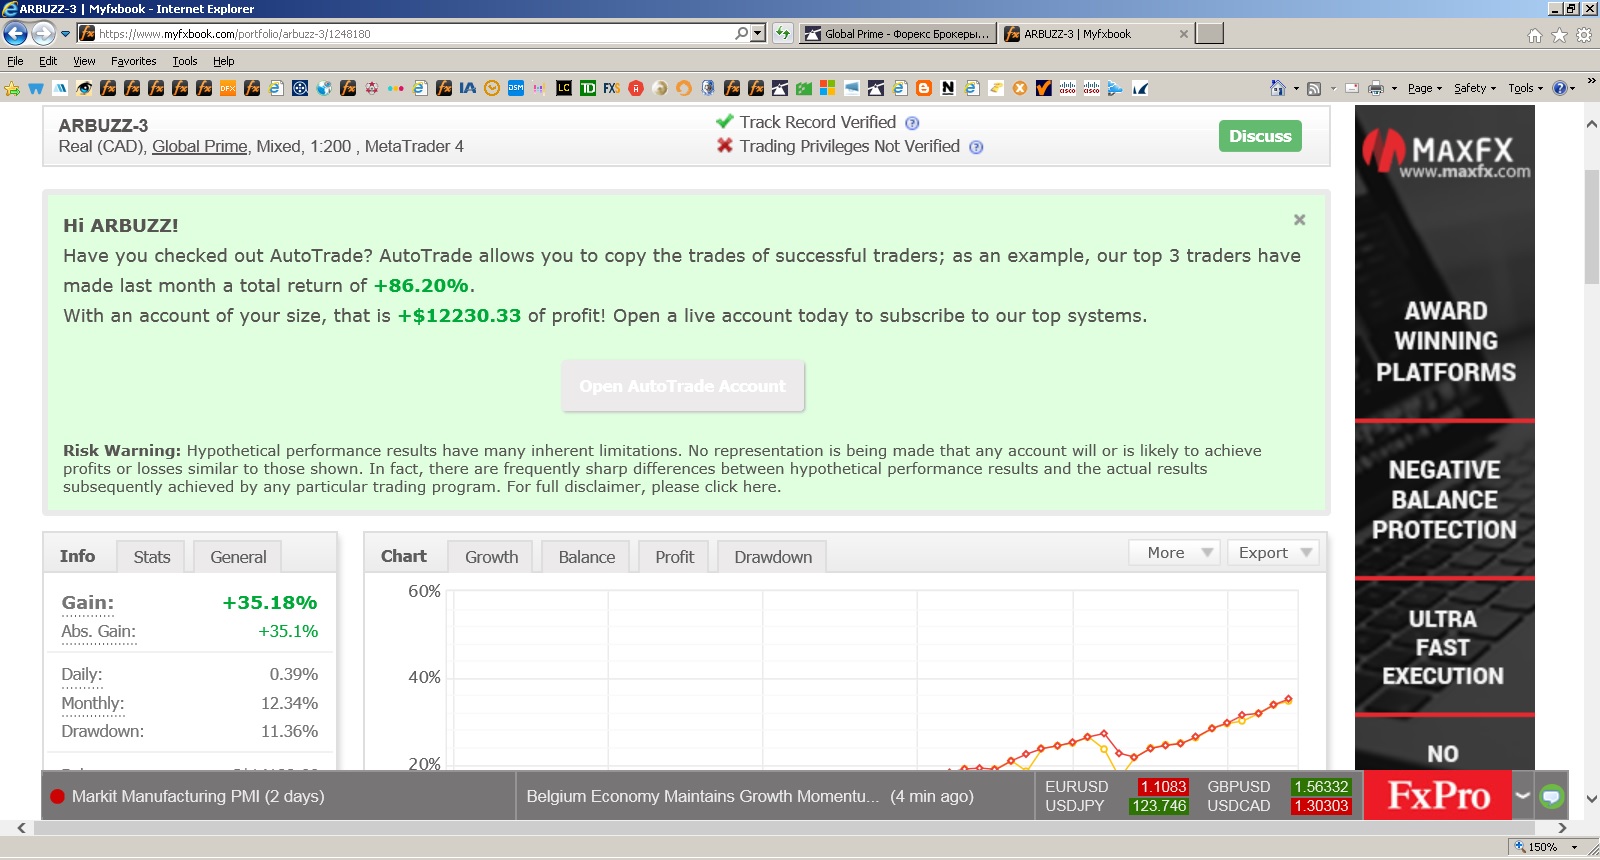Open the DFX favorites bar bookmark
This screenshot has height=860, width=1600.
click(228, 88)
